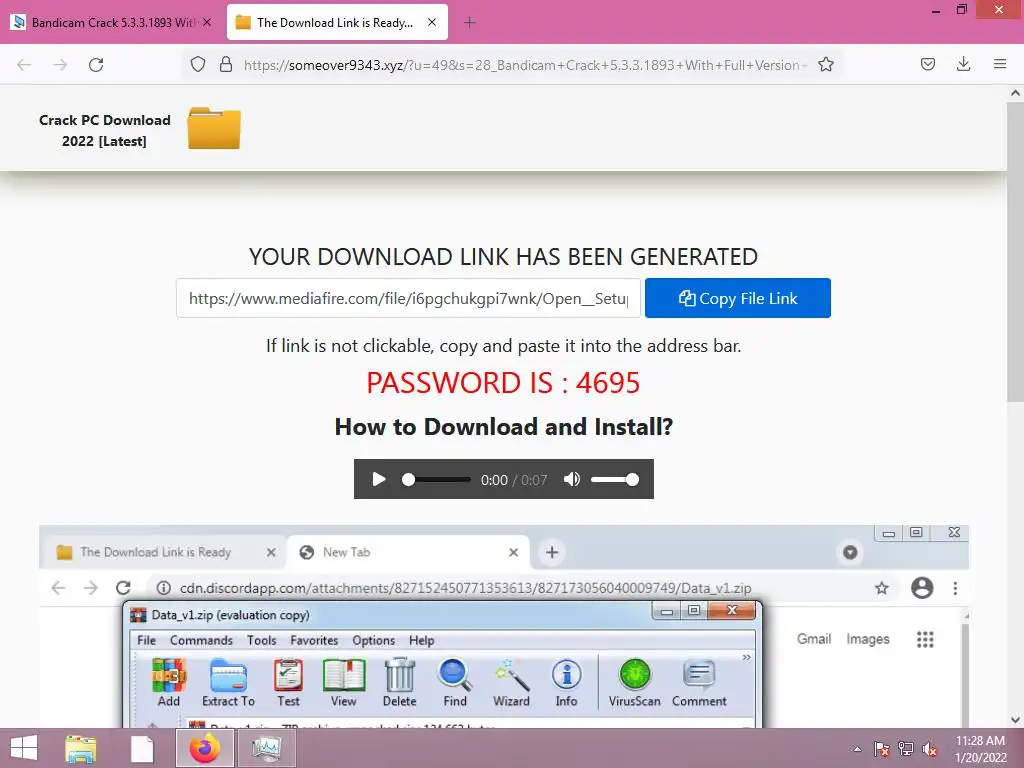Open the WinRAR Favorites menu in tutorial image
The image size is (1024, 768).
[314, 640]
